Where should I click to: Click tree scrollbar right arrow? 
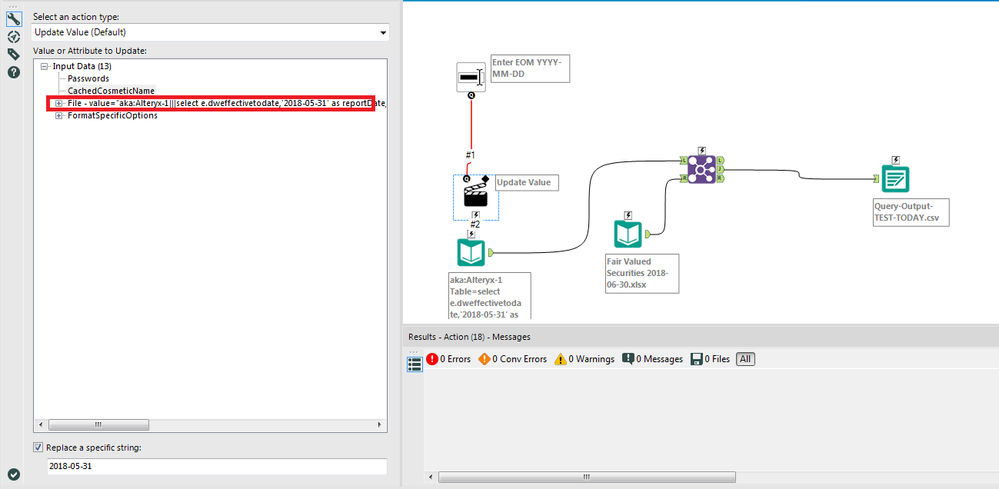(380, 424)
